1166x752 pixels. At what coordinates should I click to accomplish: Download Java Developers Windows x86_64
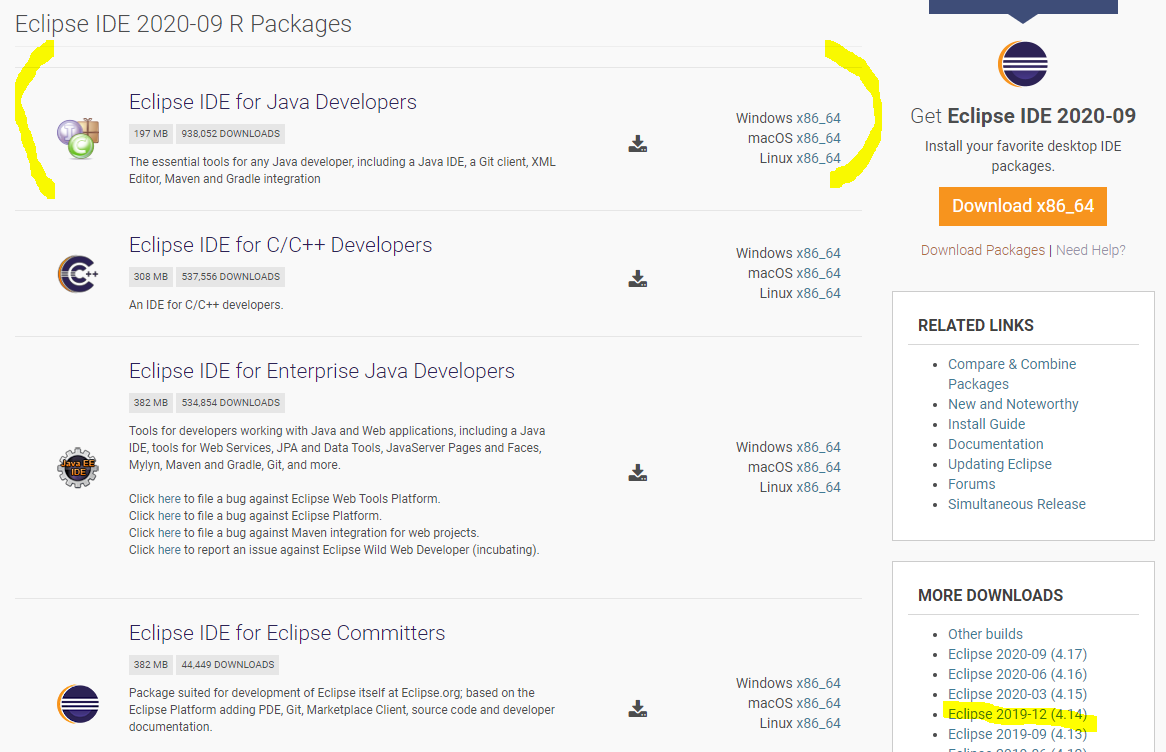818,118
